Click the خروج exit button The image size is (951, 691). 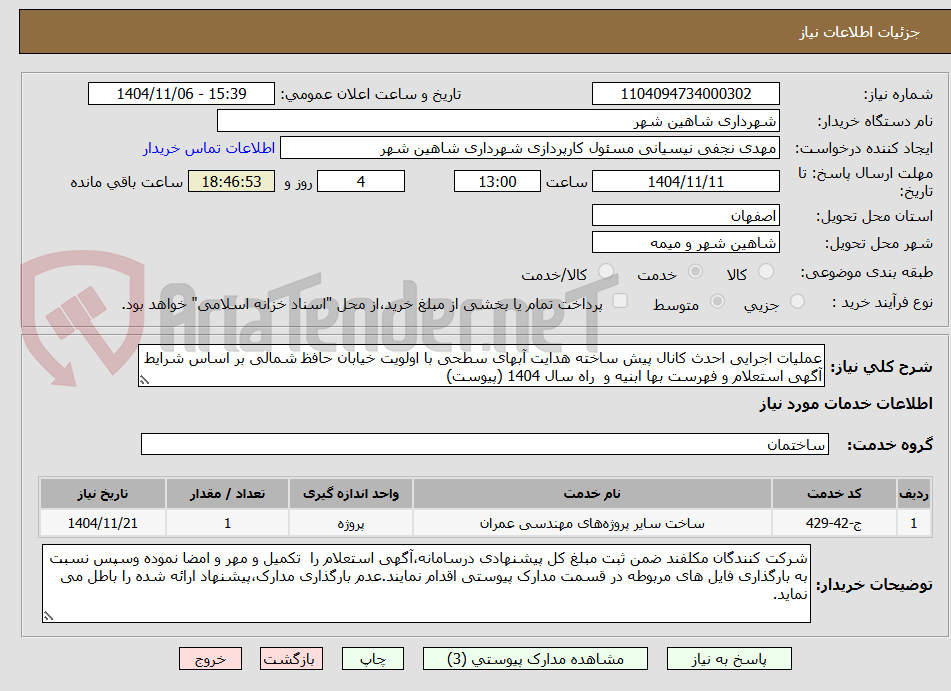point(210,659)
